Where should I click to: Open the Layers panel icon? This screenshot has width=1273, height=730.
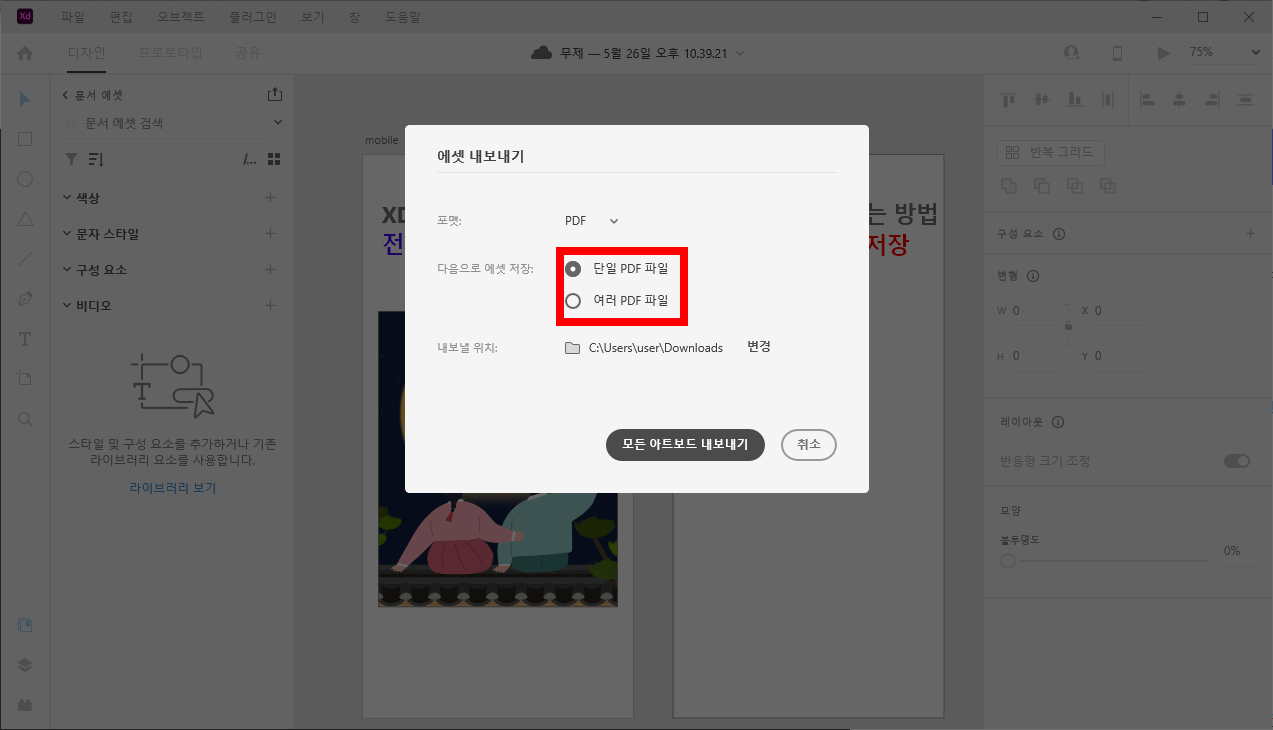point(24,664)
